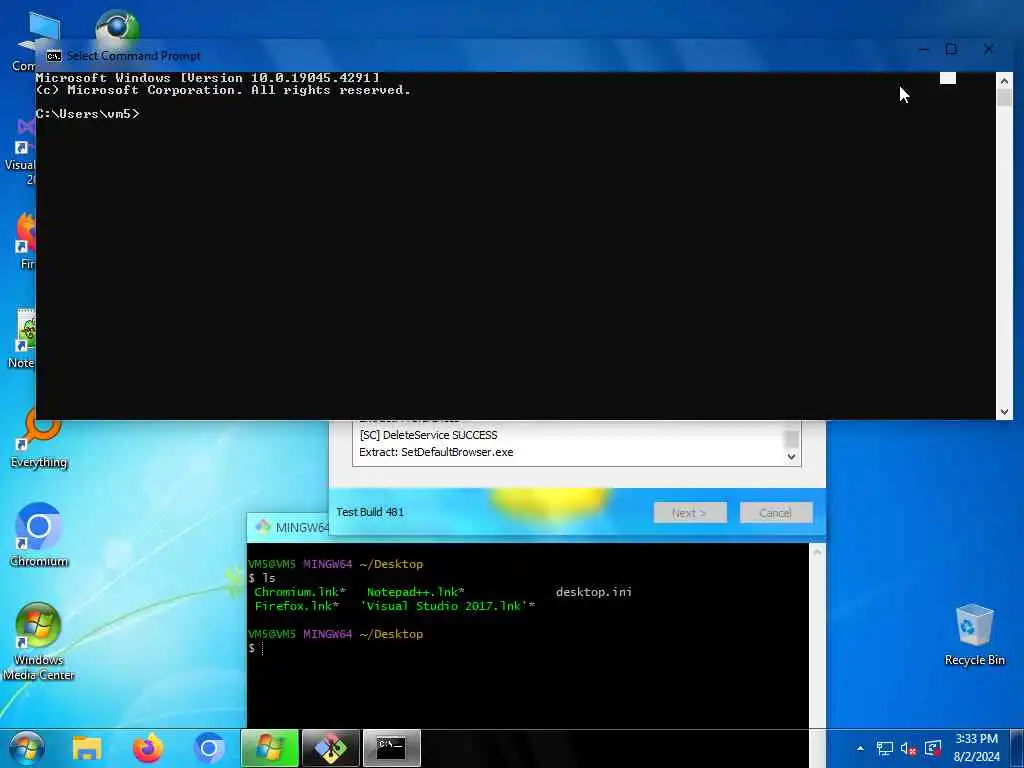Open the Windows Media Center desktop shortcut
This screenshot has height=768, width=1024.
click(x=39, y=641)
